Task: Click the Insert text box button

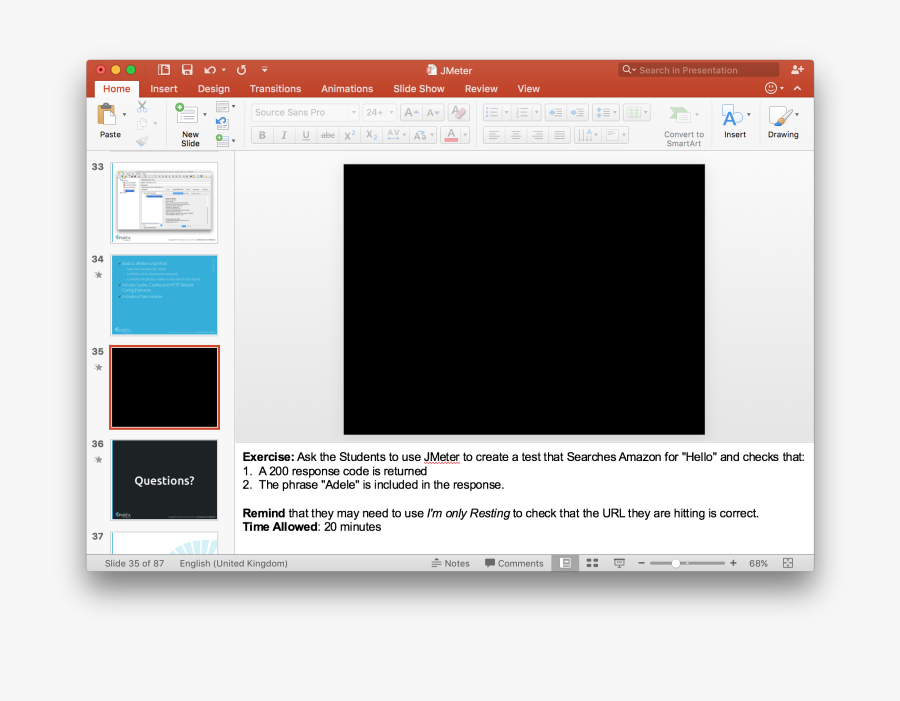Action: (735, 120)
